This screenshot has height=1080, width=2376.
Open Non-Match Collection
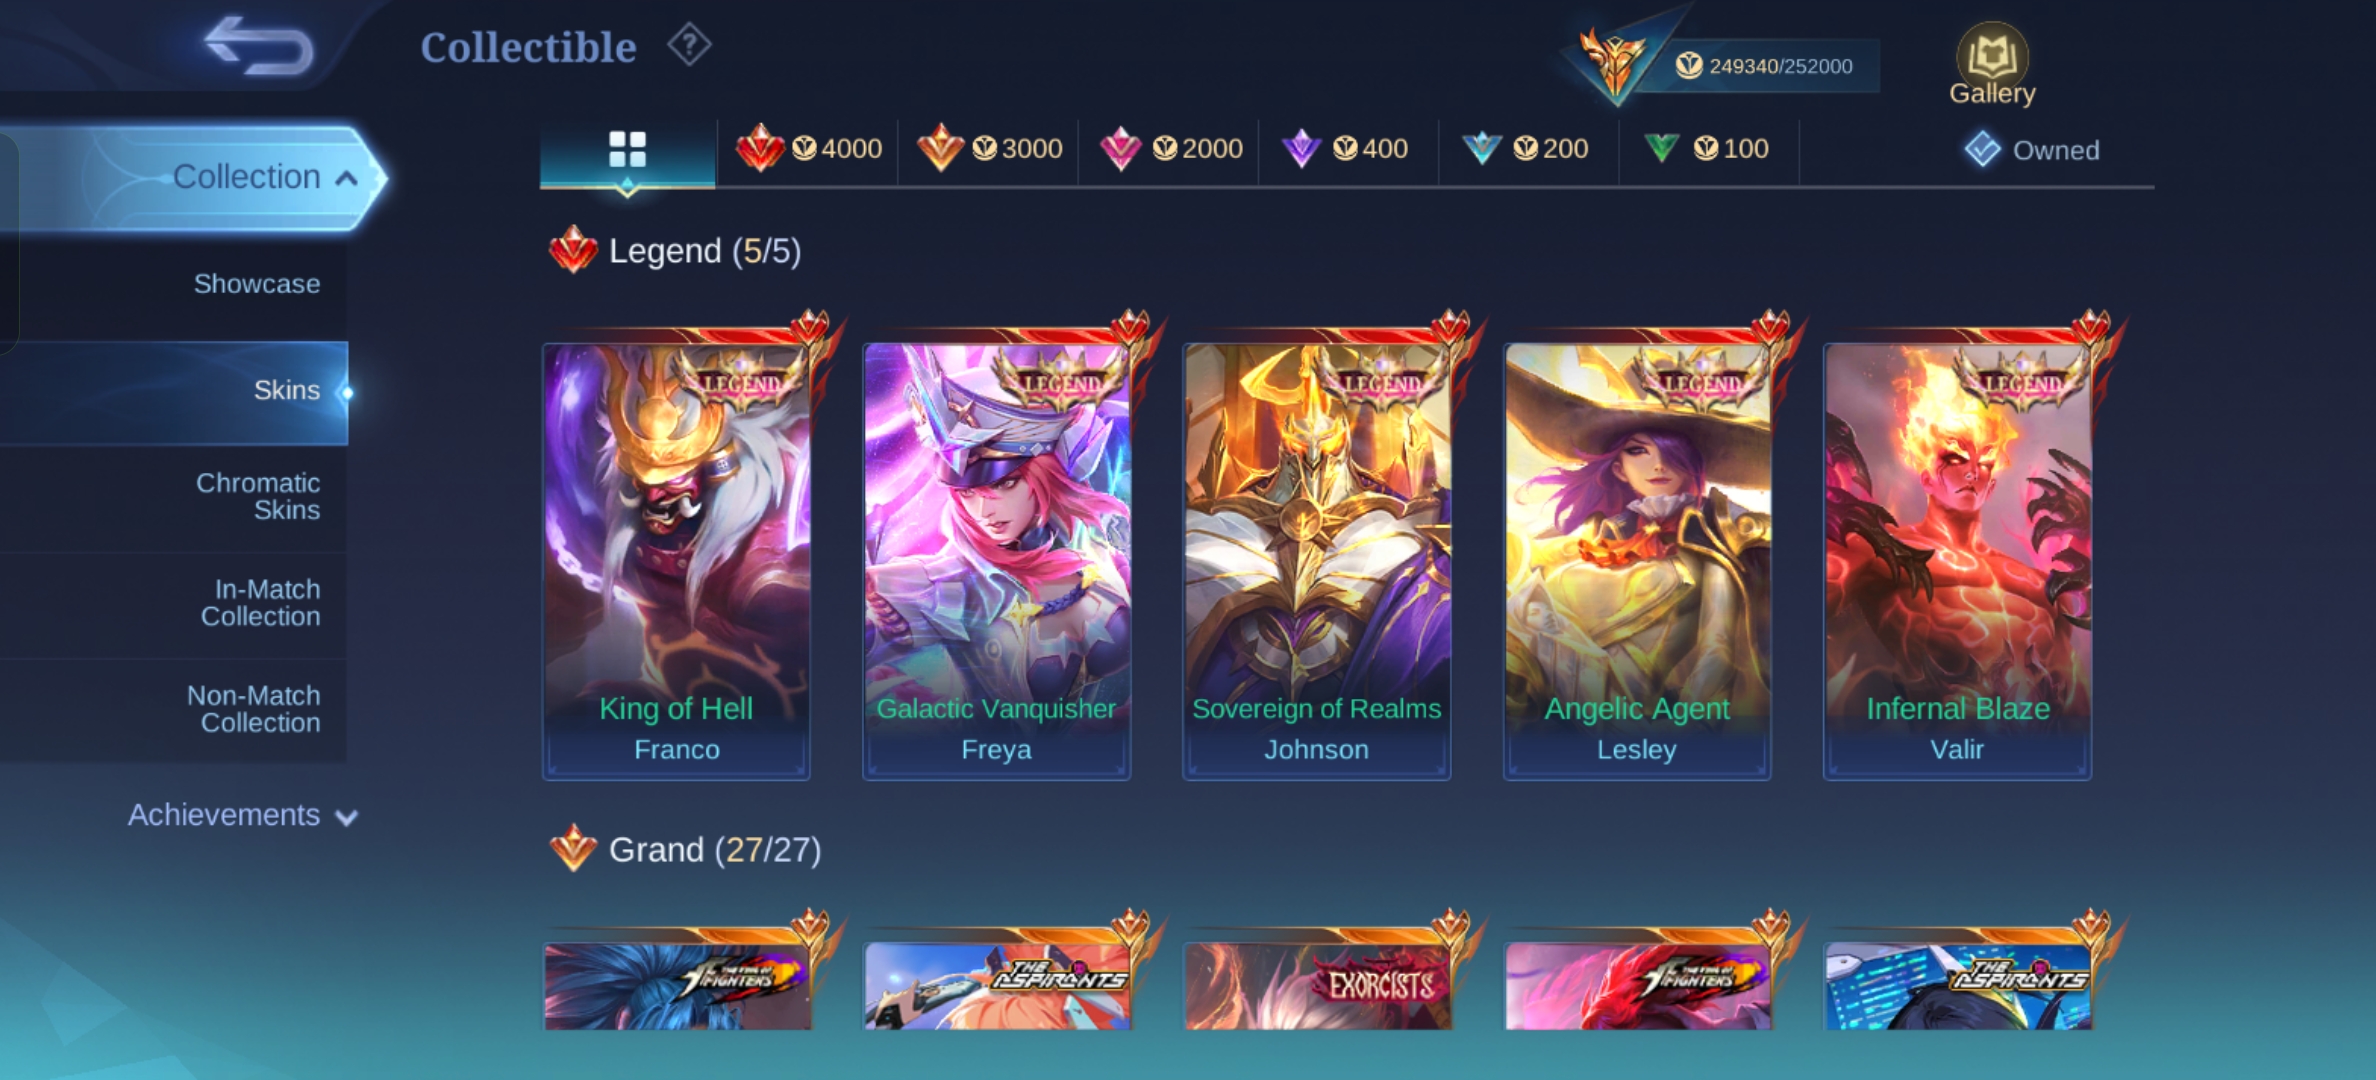pos(254,709)
